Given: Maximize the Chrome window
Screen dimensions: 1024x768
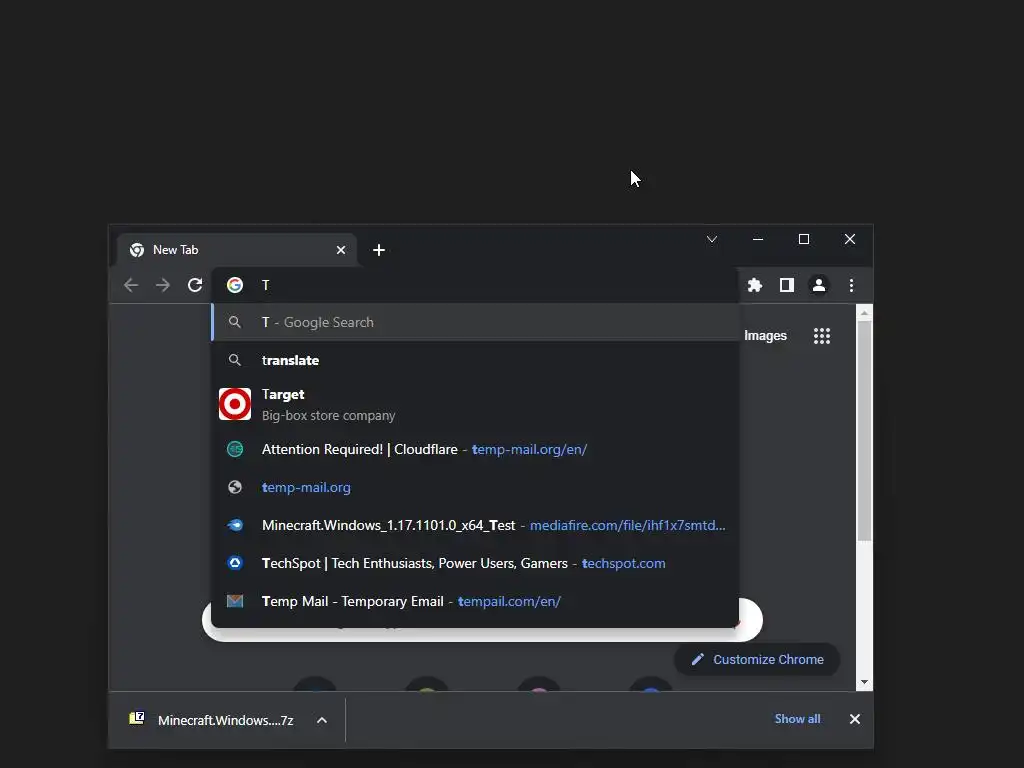Looking at the screenshot, I should (x=804, y=239).
